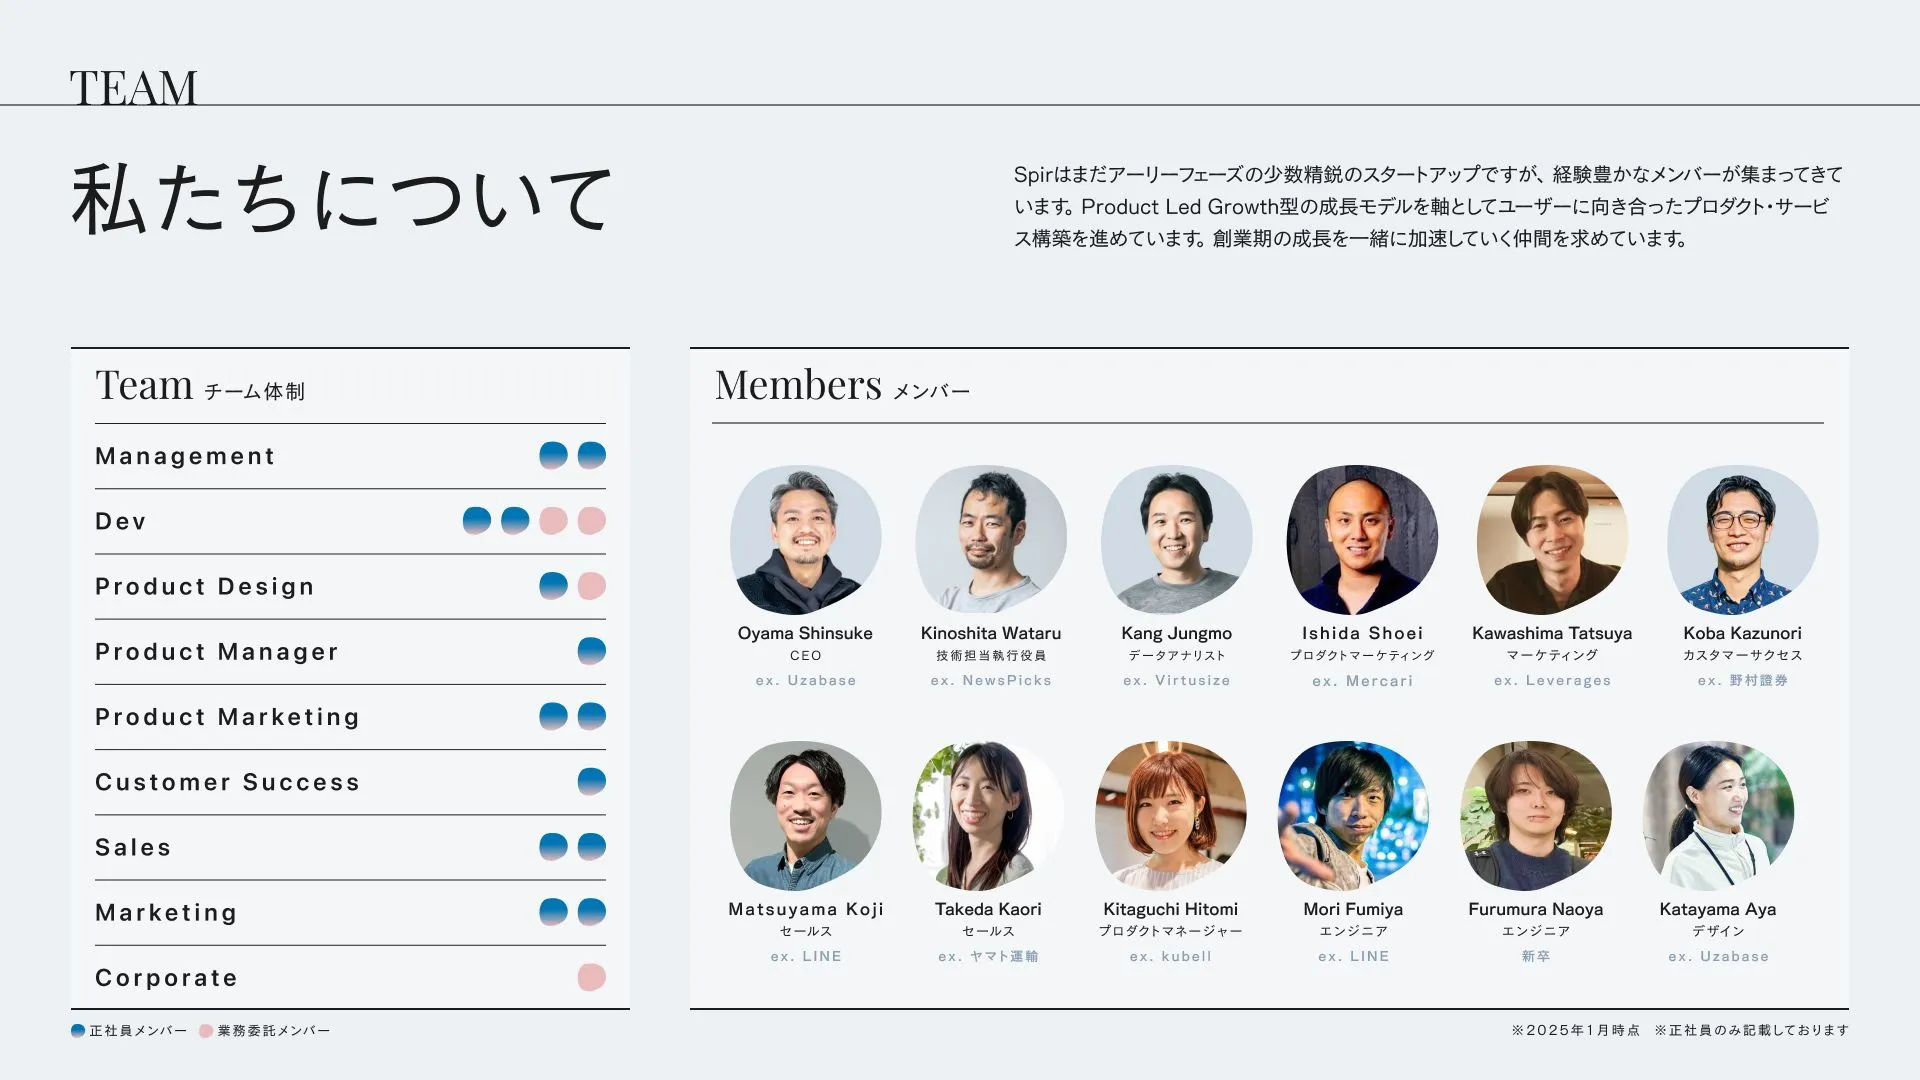This screenshot has height=1080, width=1920.
Task: Click the name Kang Jungmo
Action: coord(1177,633)
